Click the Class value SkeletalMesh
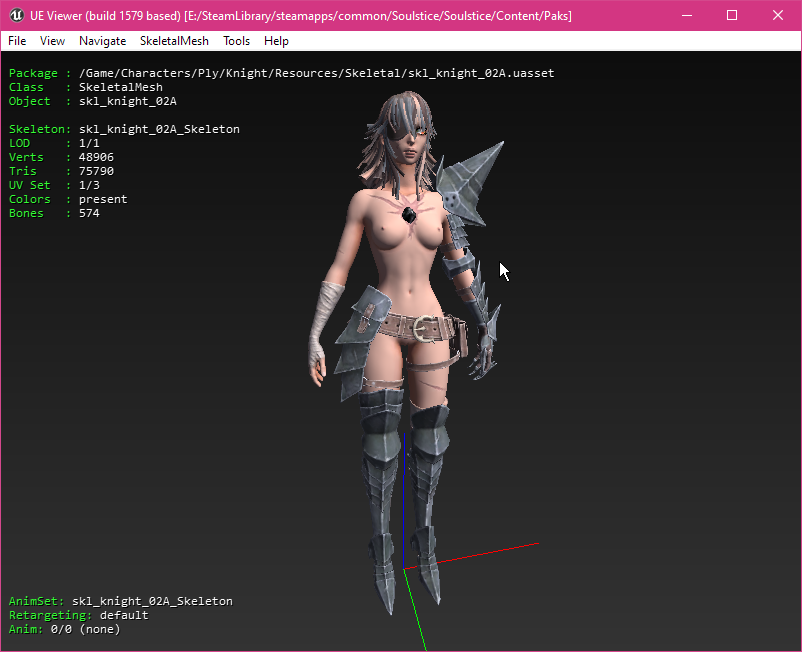802x652 pixels. [x=121, y=87]
